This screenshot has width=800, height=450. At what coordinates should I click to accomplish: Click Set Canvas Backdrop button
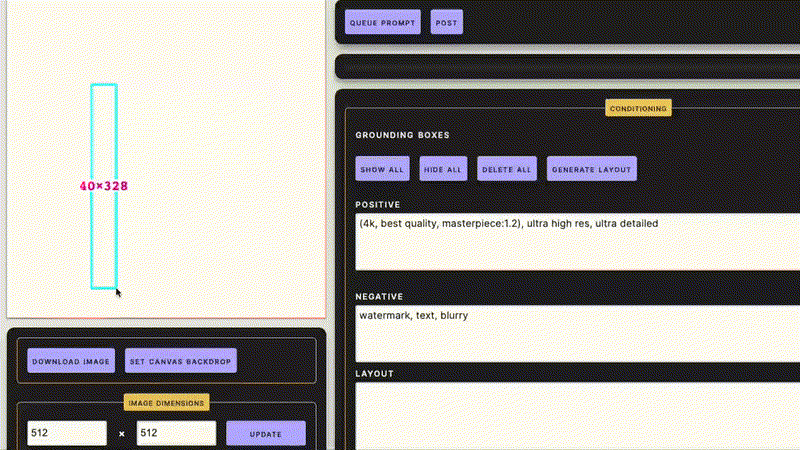181,361
